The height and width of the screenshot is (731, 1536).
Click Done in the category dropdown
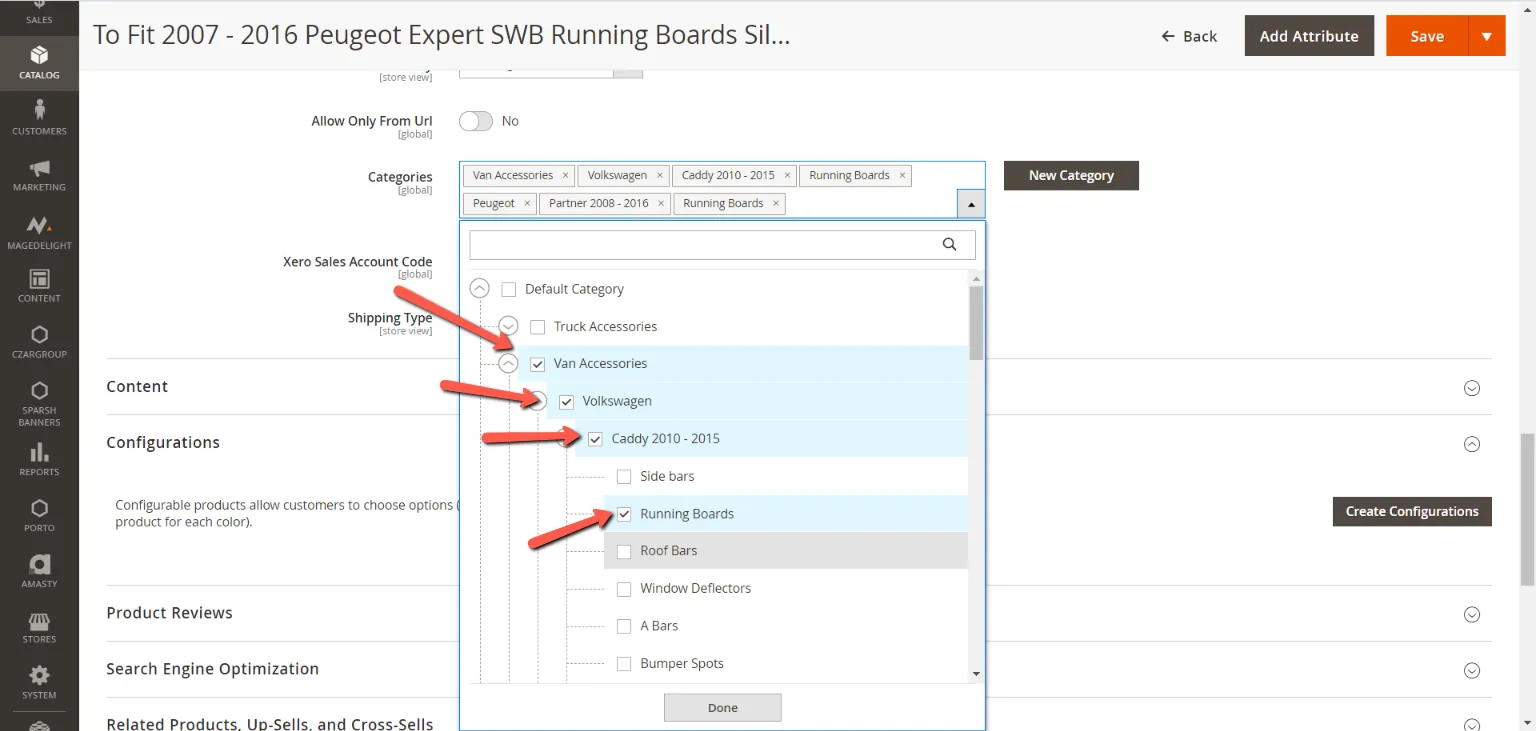723,707
